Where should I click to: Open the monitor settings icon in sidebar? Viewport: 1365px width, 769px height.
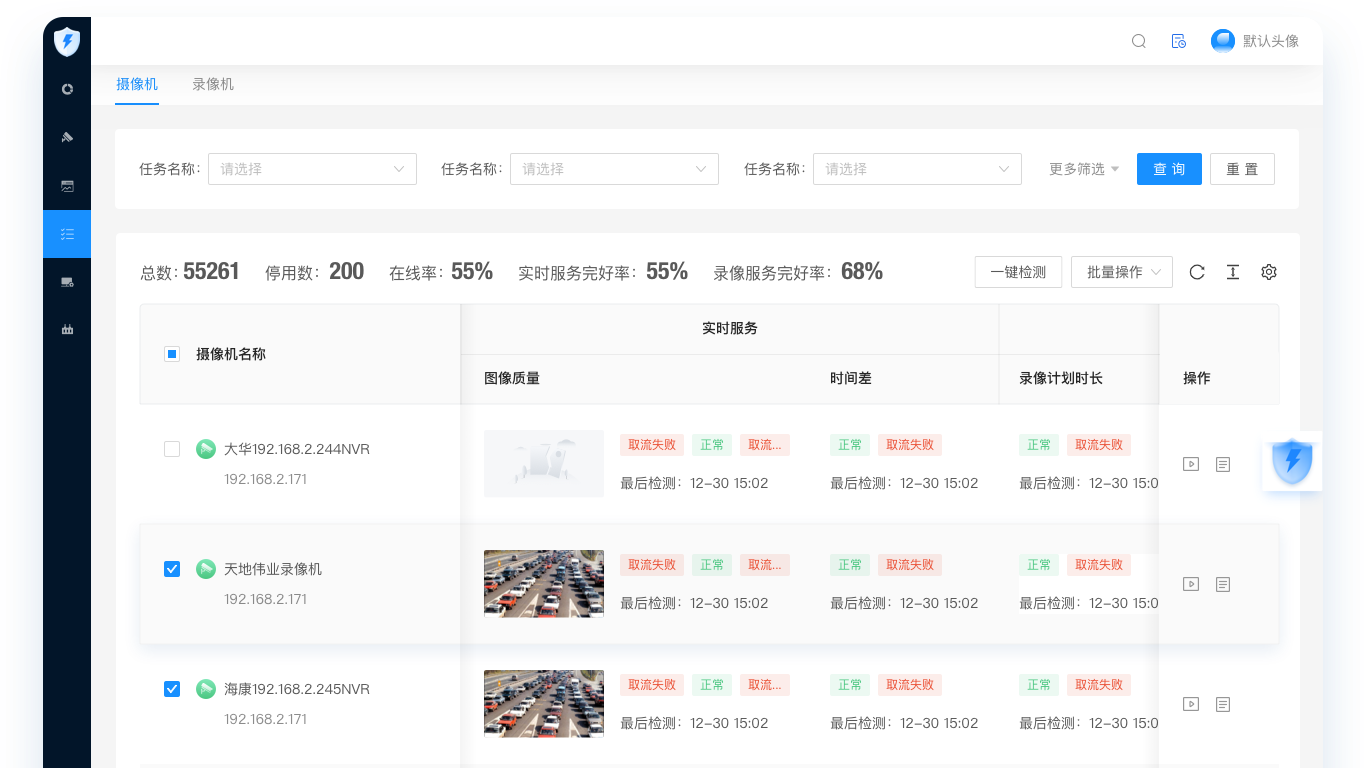pos(67,281)
